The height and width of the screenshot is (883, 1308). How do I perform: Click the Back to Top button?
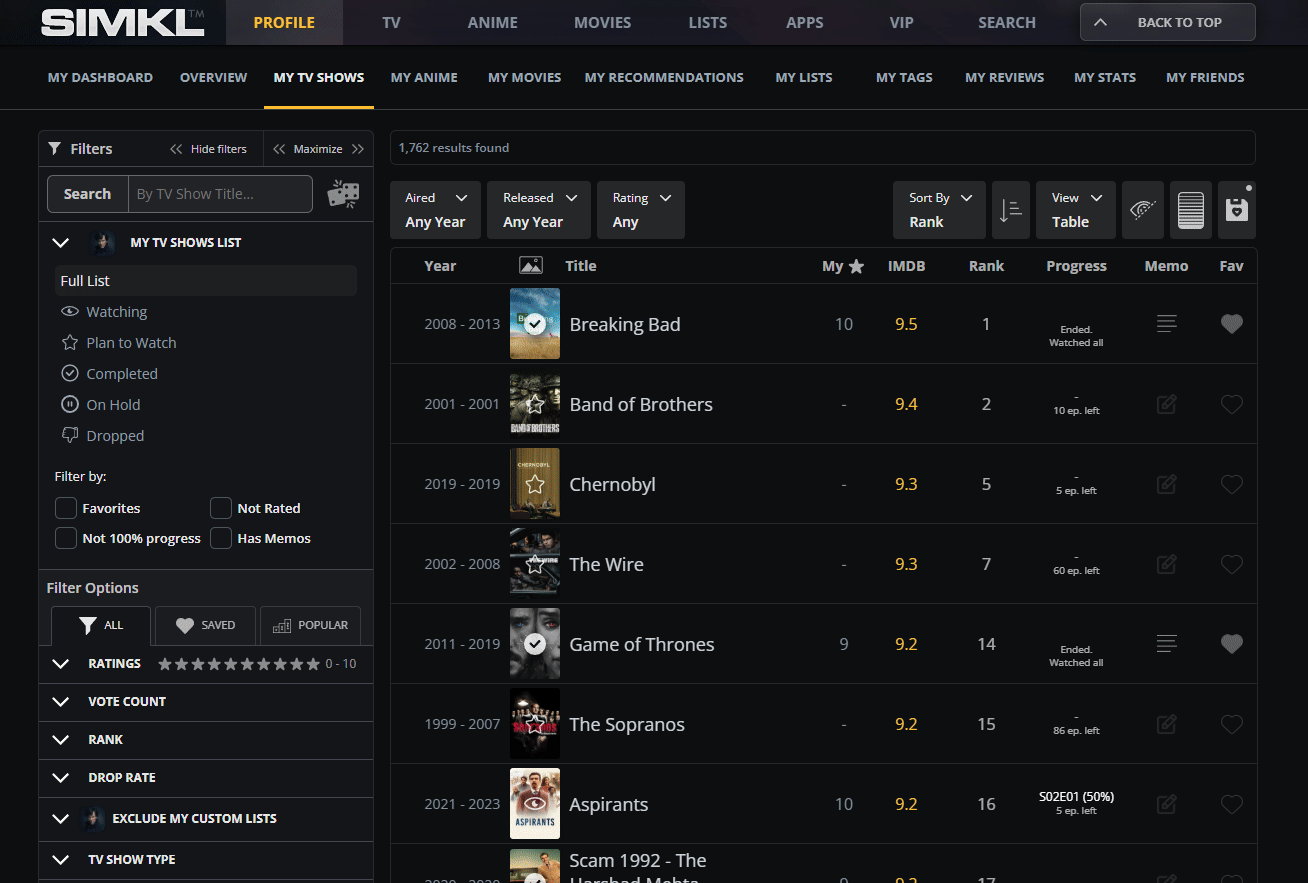pyautogui.click(x=1167, y=22)
